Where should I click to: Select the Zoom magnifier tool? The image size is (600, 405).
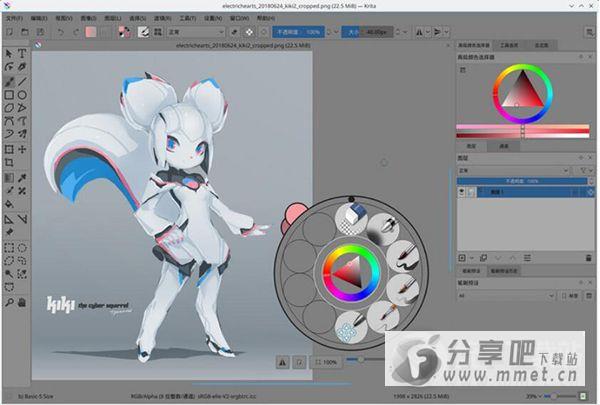(x=9, y=302)
